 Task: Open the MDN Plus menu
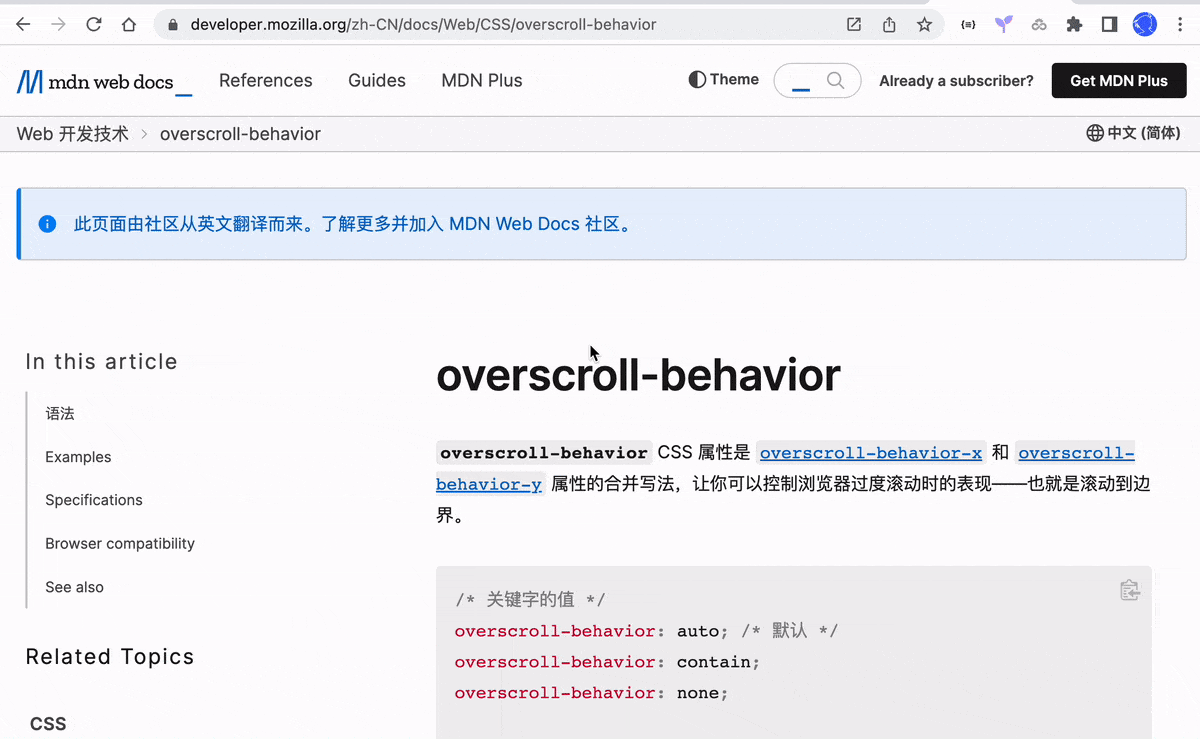[x=482, y=81]
